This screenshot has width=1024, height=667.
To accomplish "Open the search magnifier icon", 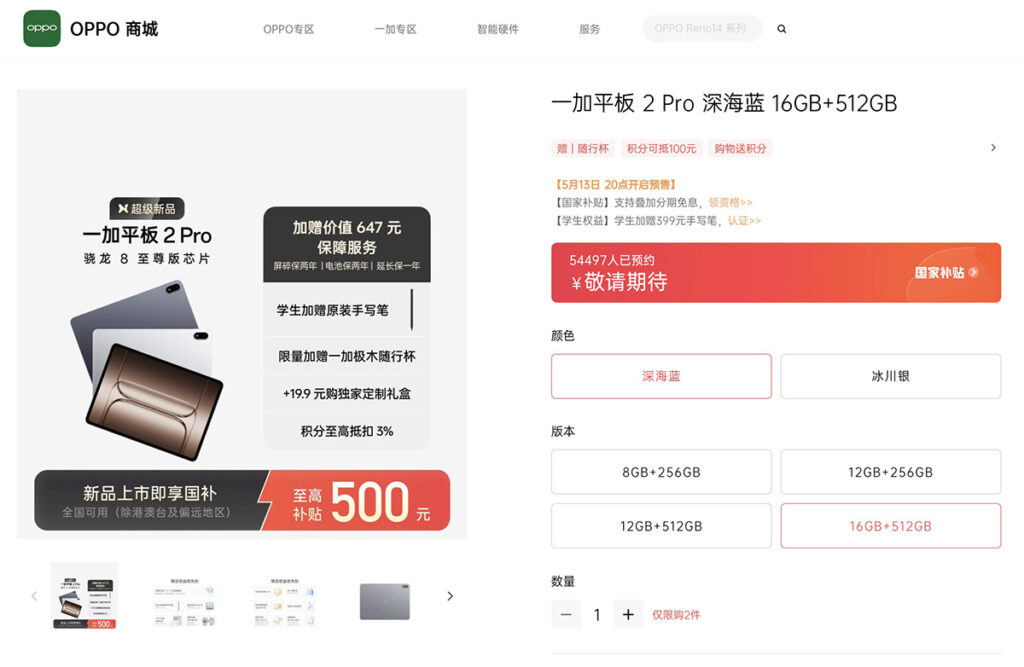I will tap(781, 29).
